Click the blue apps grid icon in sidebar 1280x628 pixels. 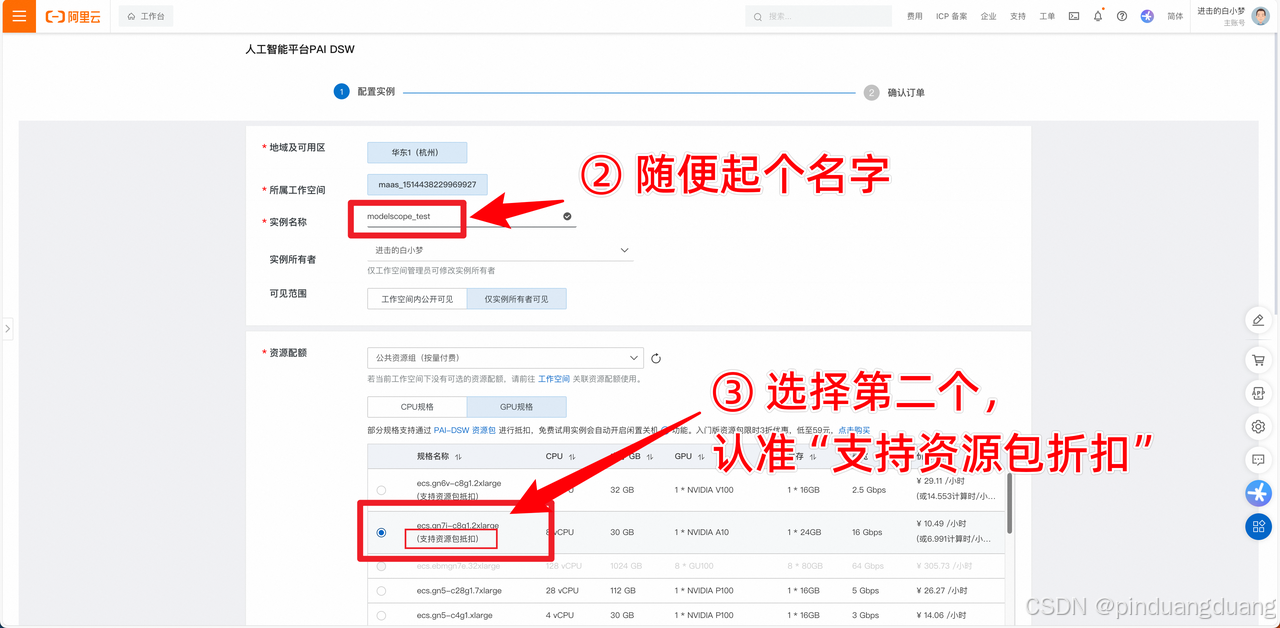coord(1258,527)
